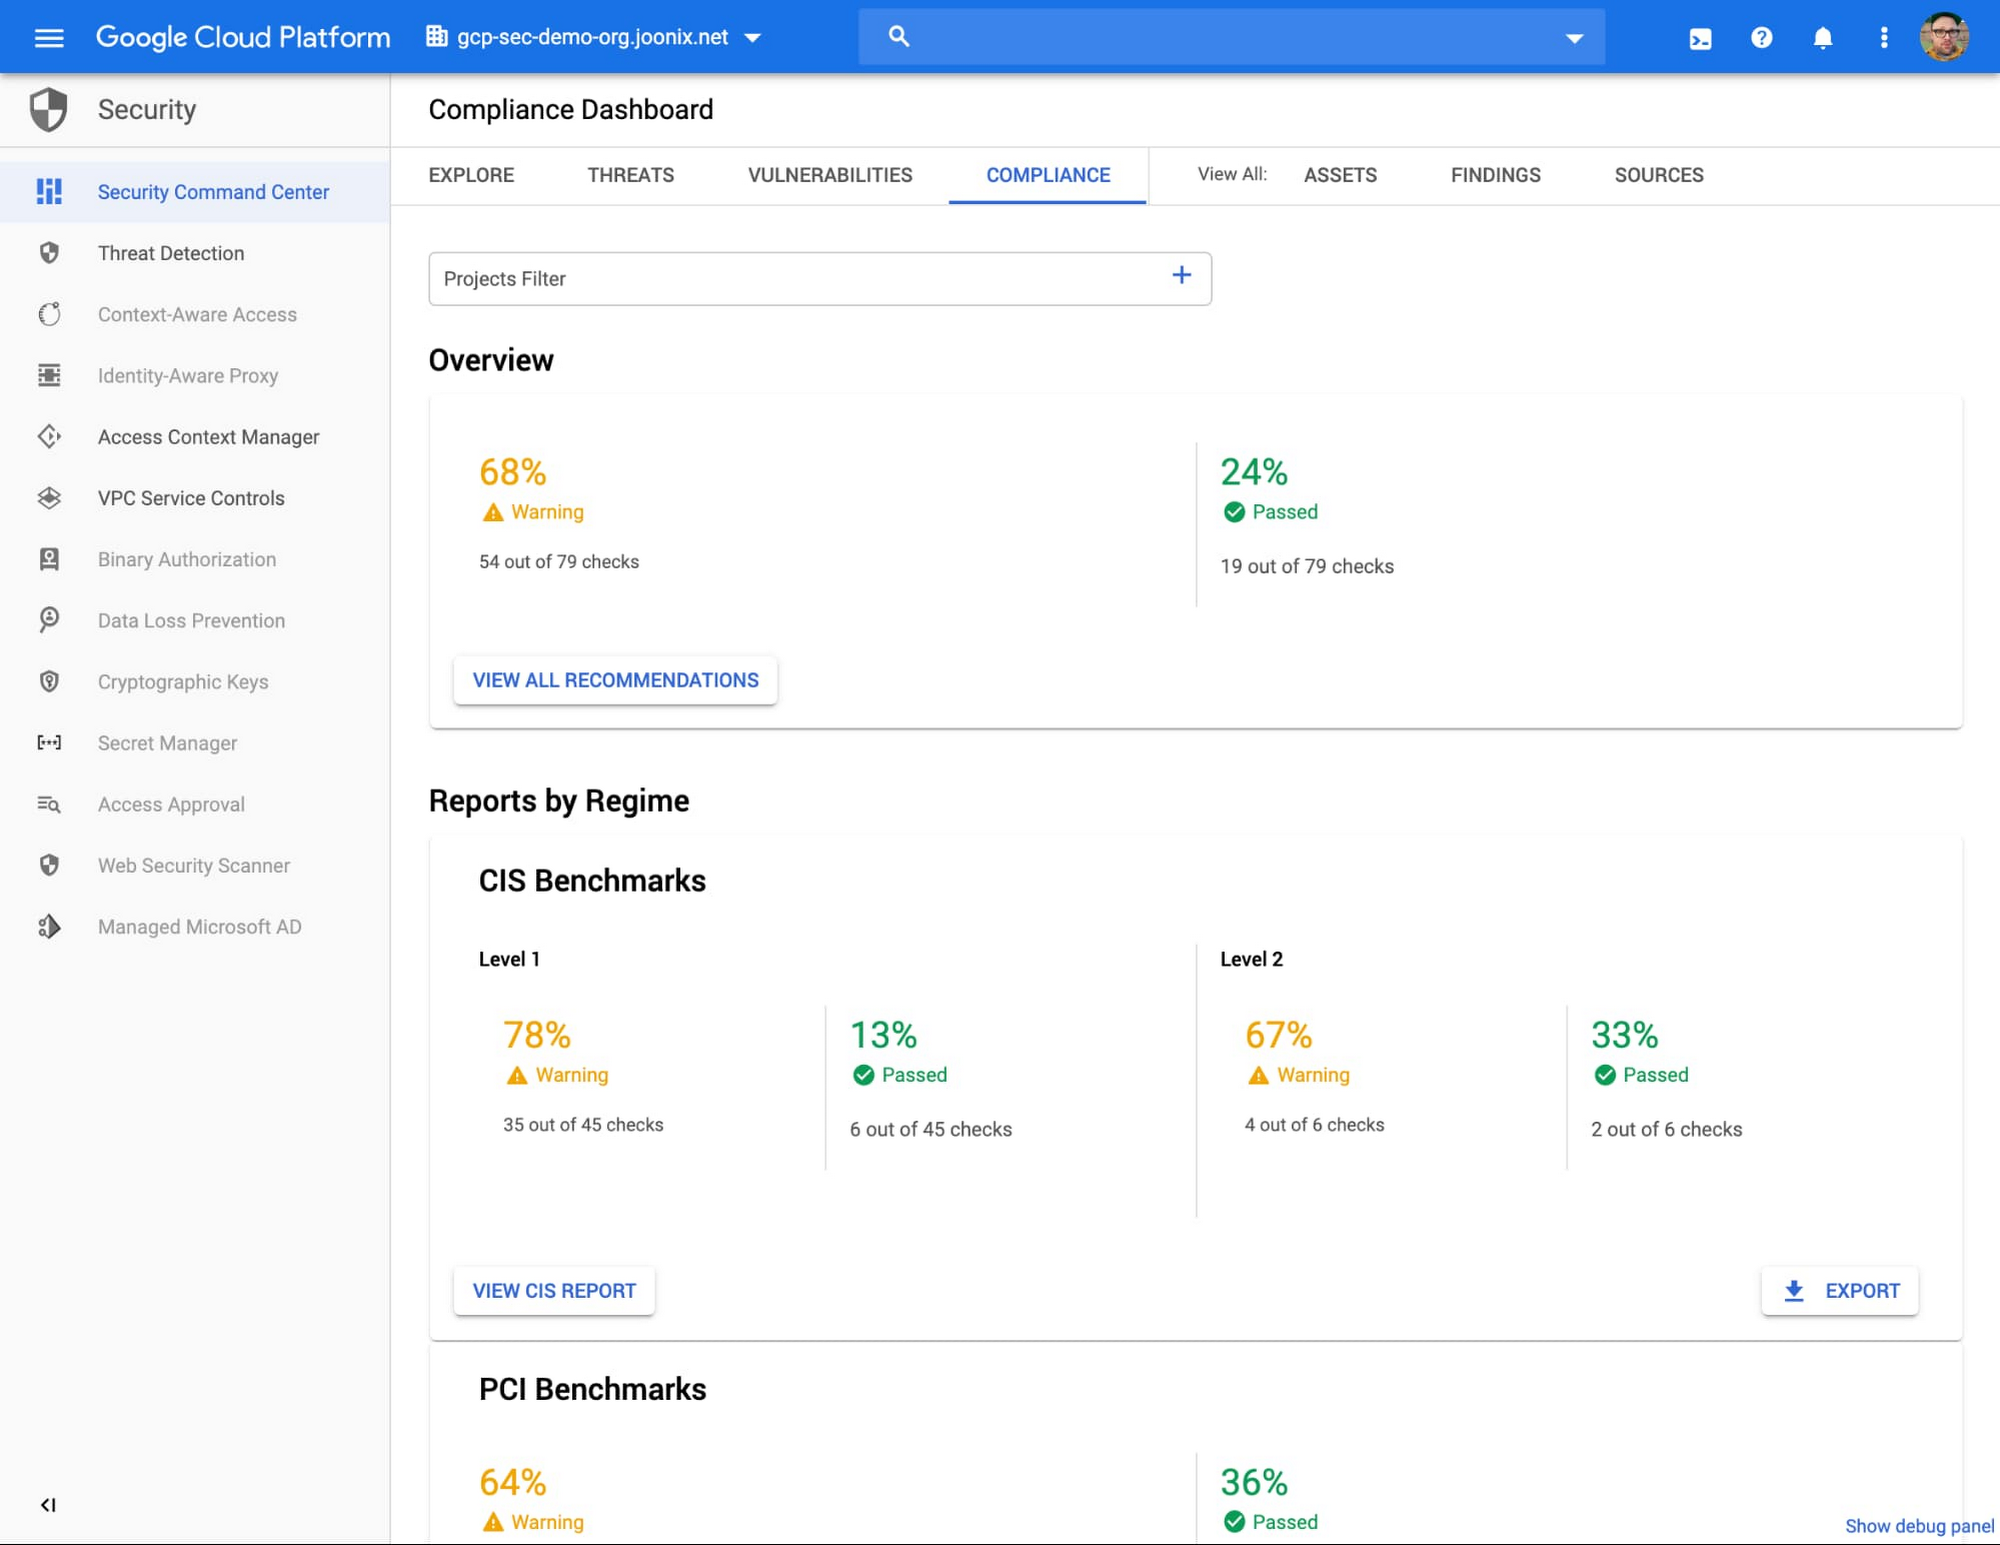Select the THREATS tab

(x=629, y=175)
